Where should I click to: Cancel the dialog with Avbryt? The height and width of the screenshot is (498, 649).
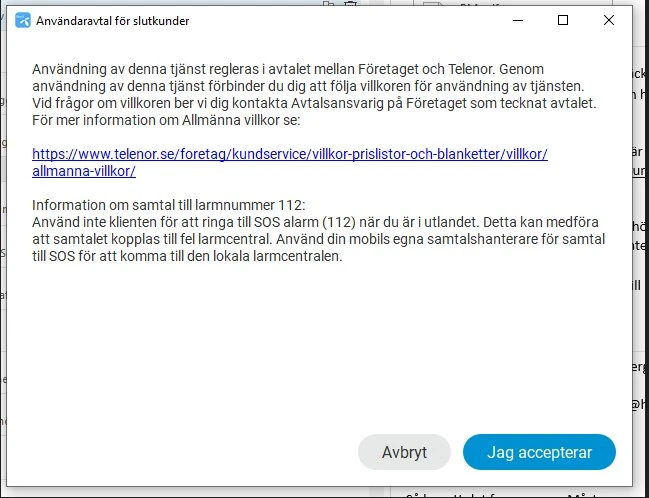[404, 452]
